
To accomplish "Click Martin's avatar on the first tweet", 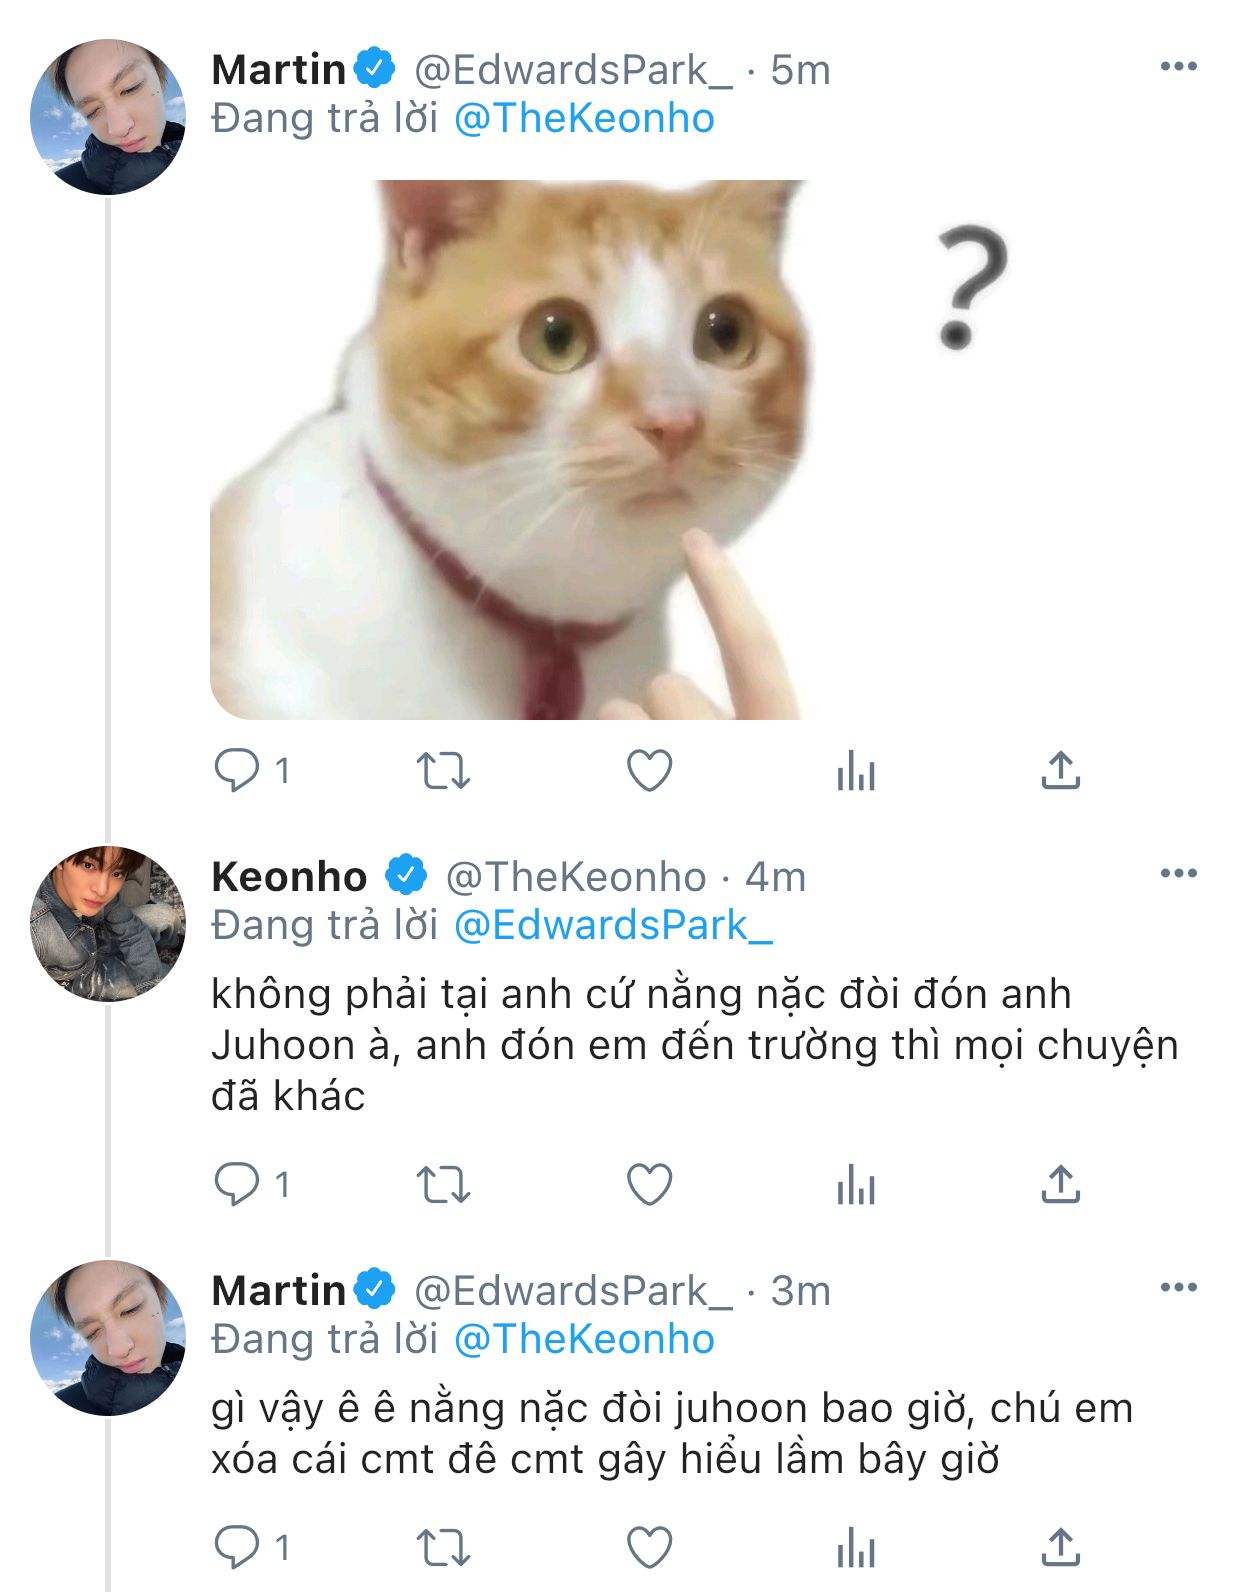I will pos(108,117).
